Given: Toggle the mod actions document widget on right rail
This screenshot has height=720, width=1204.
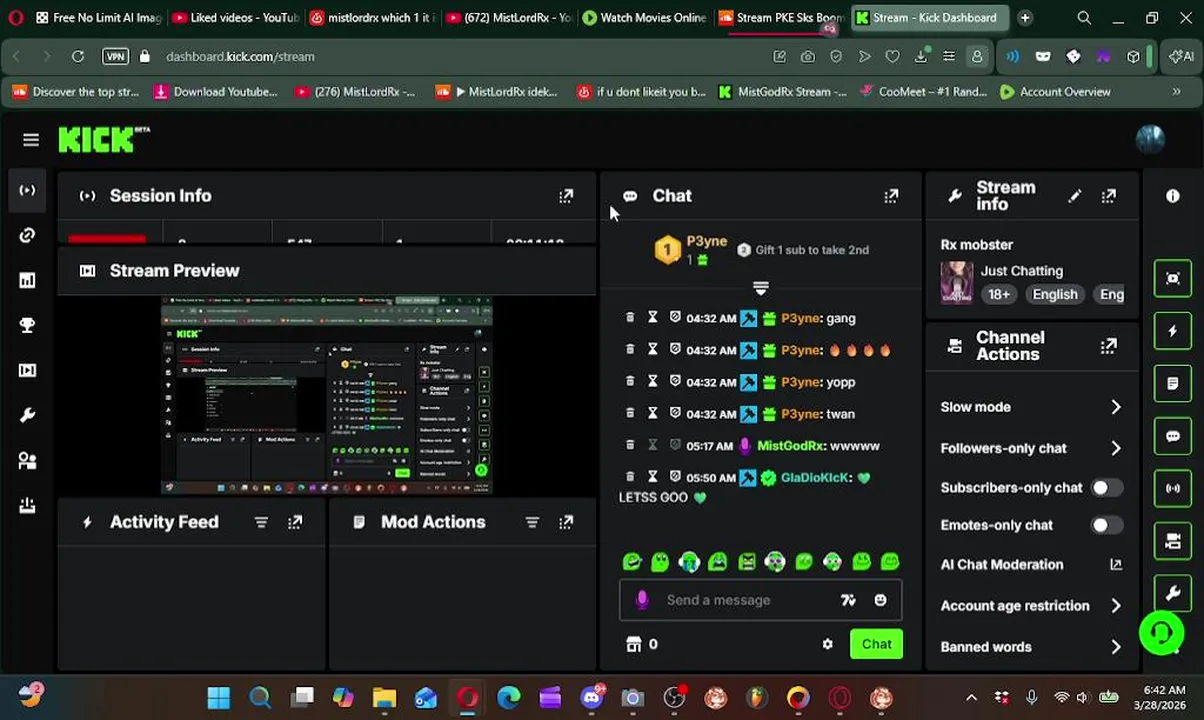Looking at the screenshot, I should pos(1173,384).
